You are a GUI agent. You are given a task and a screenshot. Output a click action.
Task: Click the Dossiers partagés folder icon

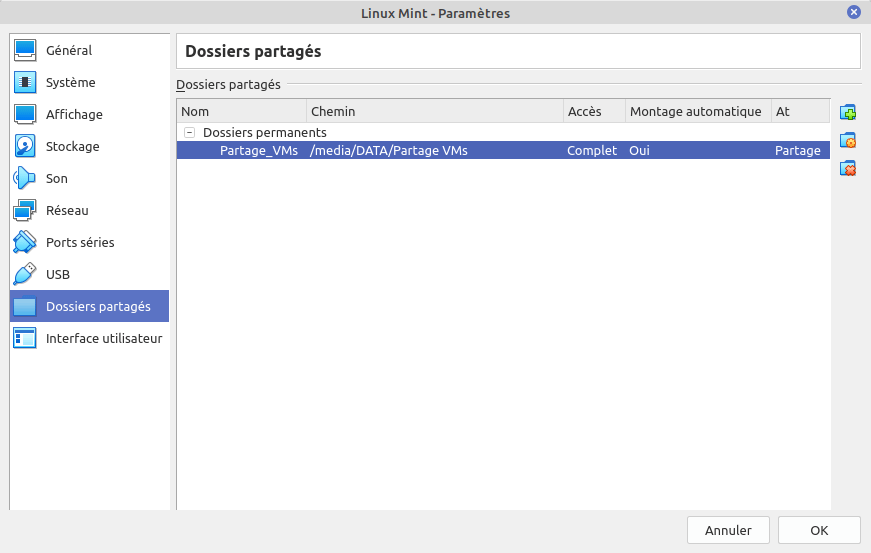(25, 306)
